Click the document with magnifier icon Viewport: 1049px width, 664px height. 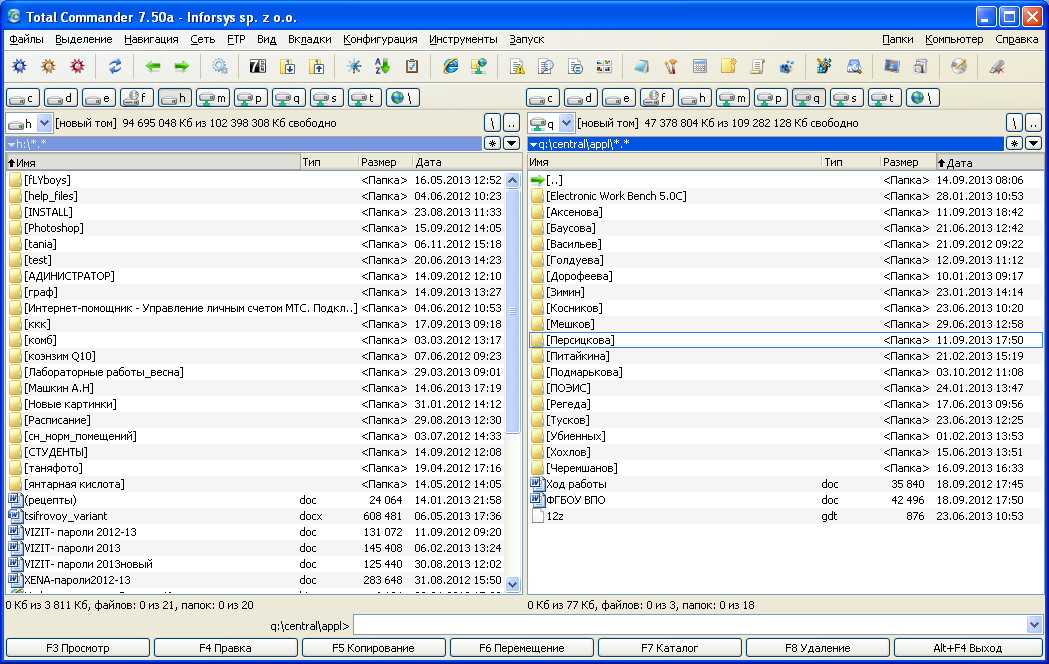(x=546, y=66)
